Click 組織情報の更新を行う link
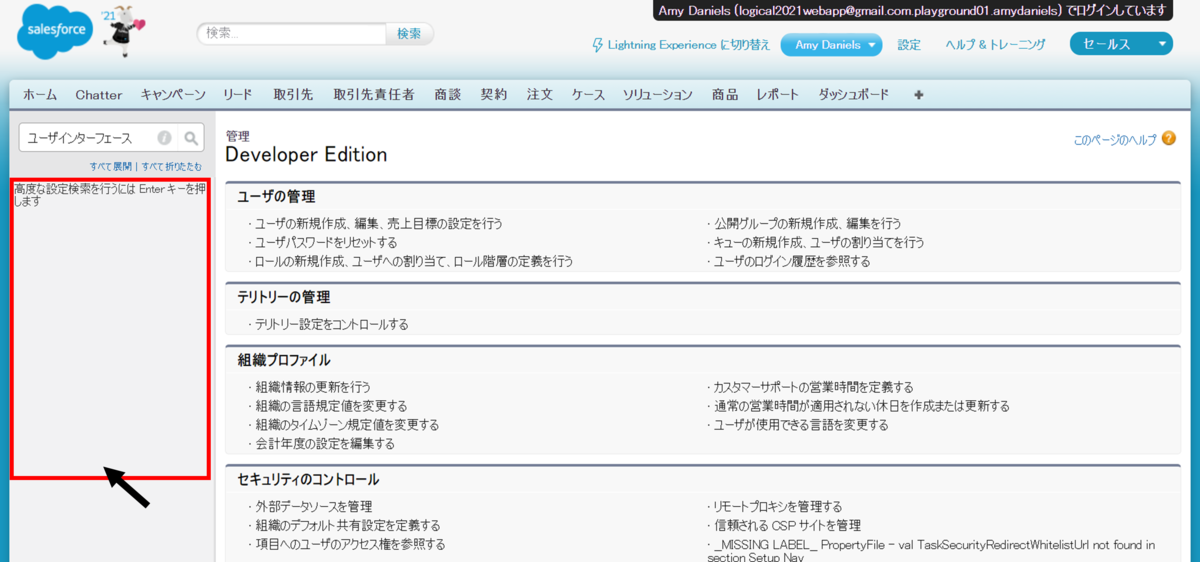The image size is (1200, 562). 313,387
